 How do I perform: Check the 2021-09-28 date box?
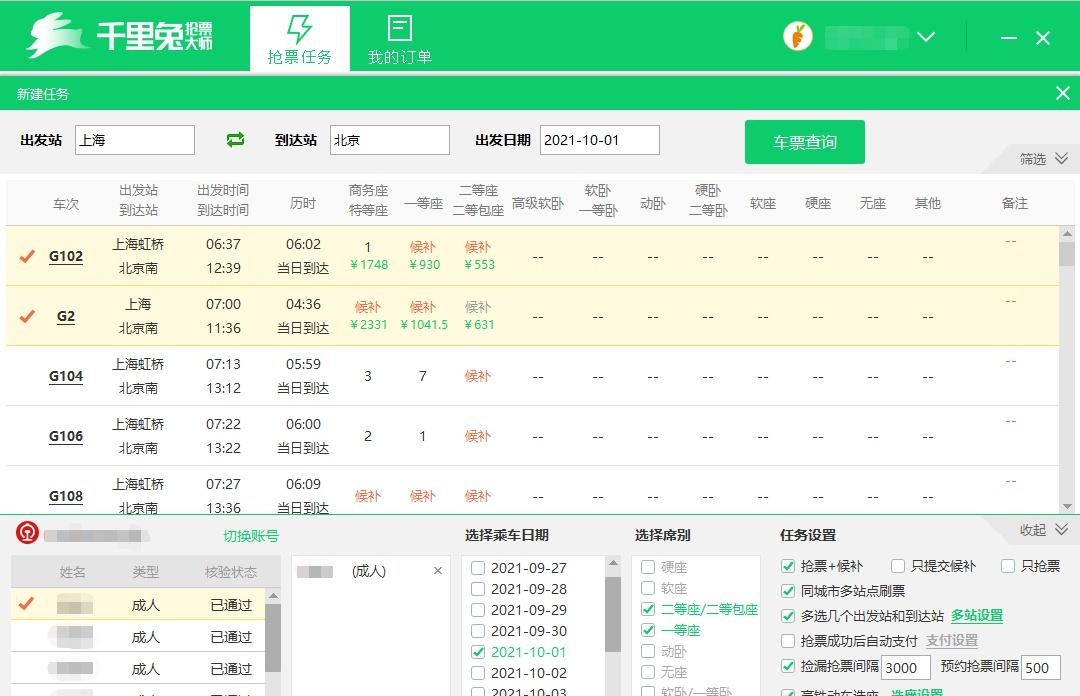pyautogui.click(x=477, y=589)
